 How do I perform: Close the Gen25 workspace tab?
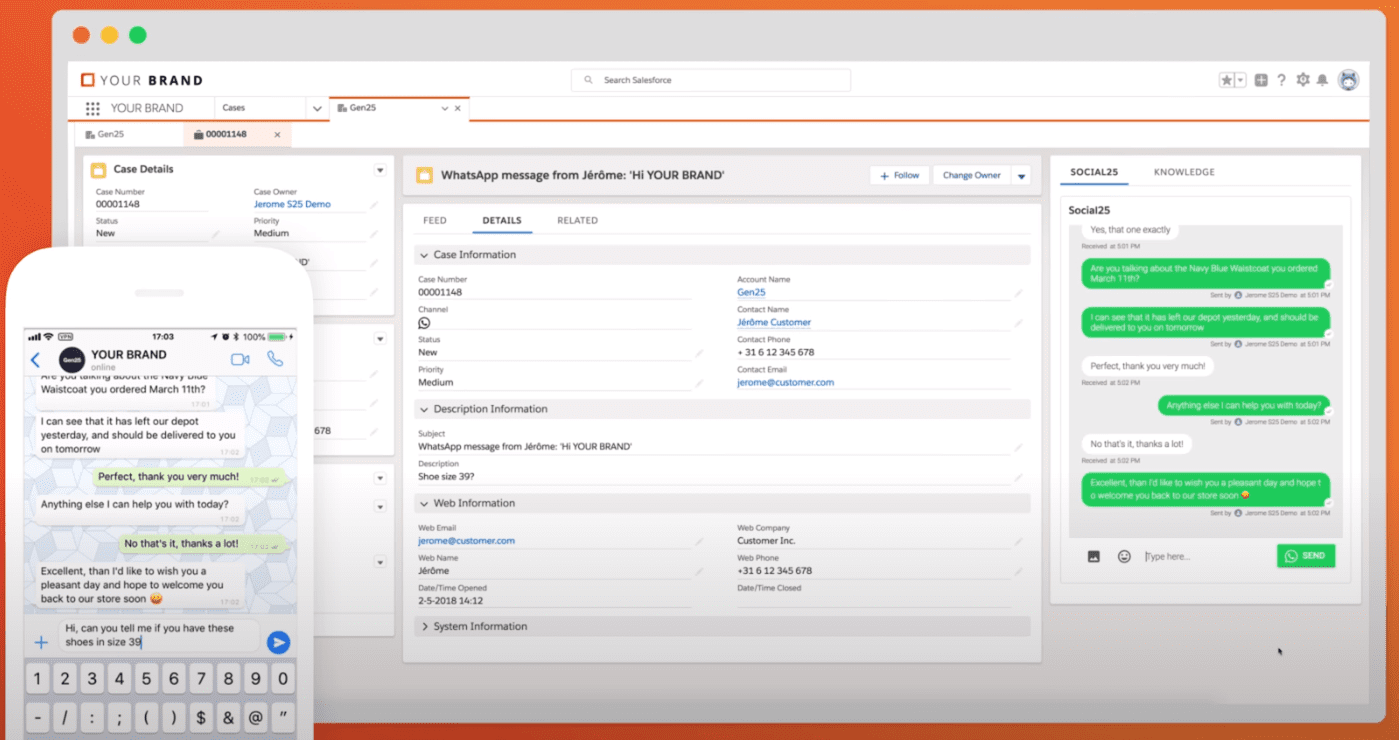tap(458, 108)
